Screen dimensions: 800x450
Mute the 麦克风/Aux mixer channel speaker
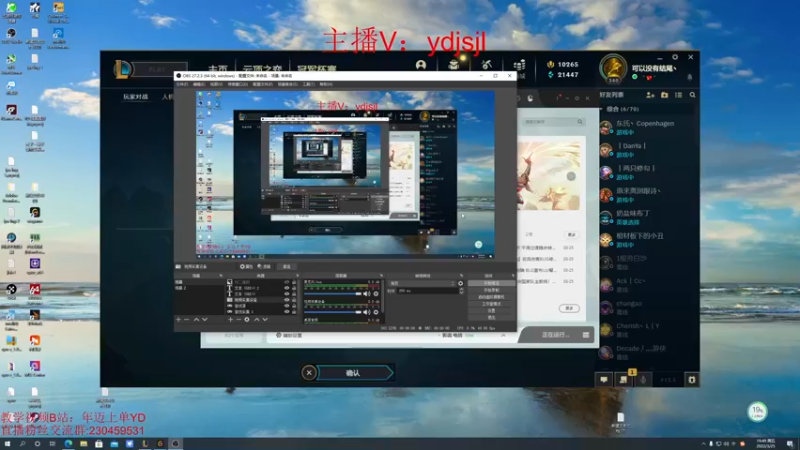[x=366, y=293]
